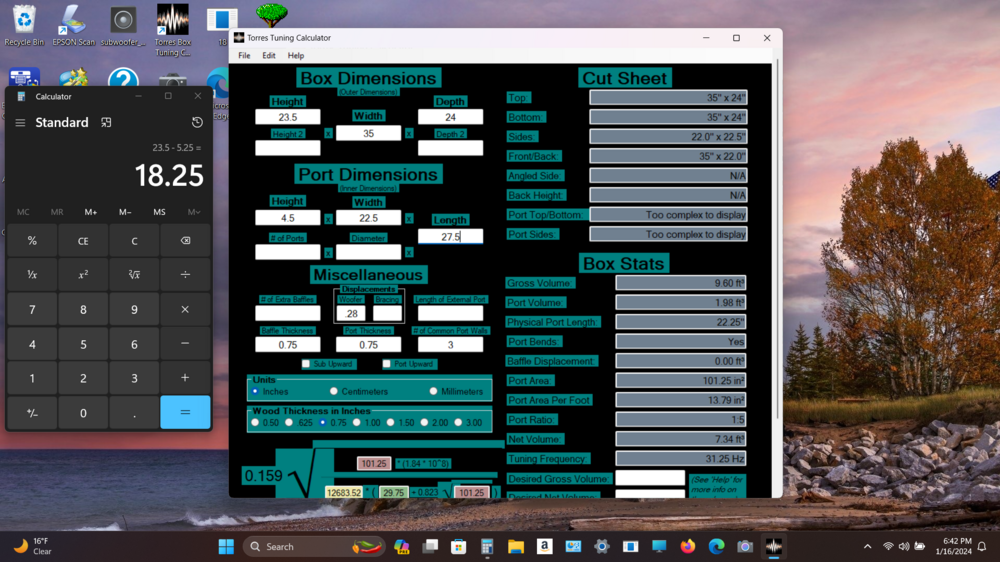This screenshot has height=562, width=1000.
Task: Open Settings gear in taskbar
Action: coord(601,547)
